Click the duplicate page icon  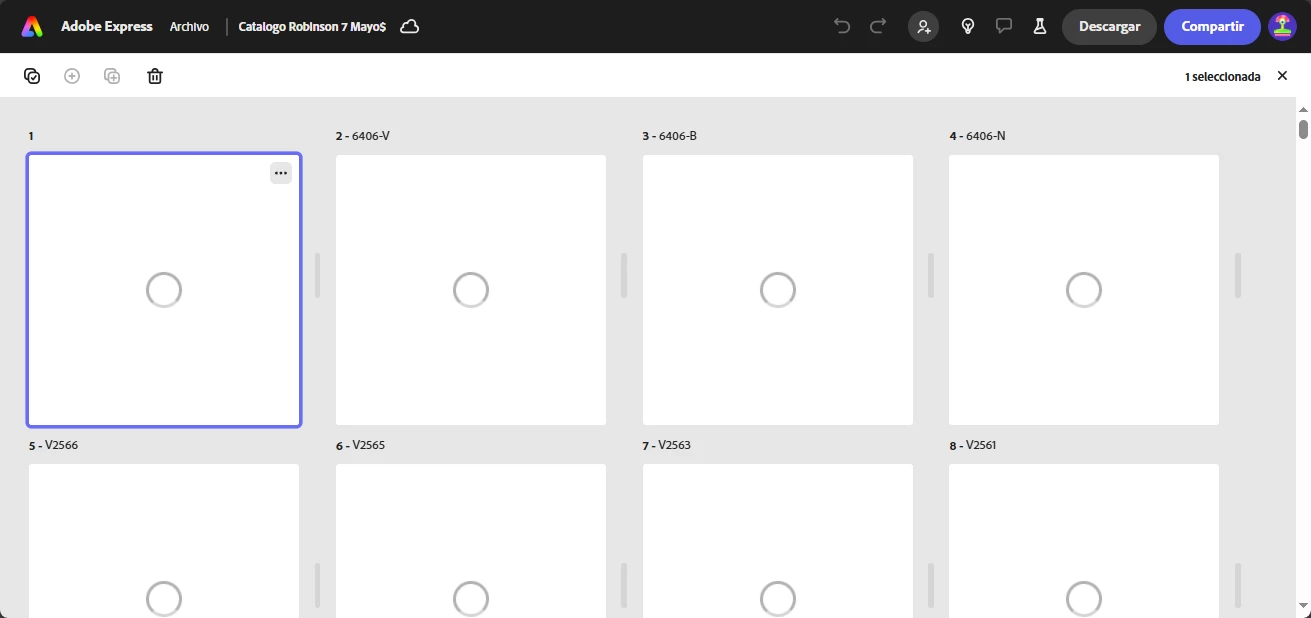(112, 76)
